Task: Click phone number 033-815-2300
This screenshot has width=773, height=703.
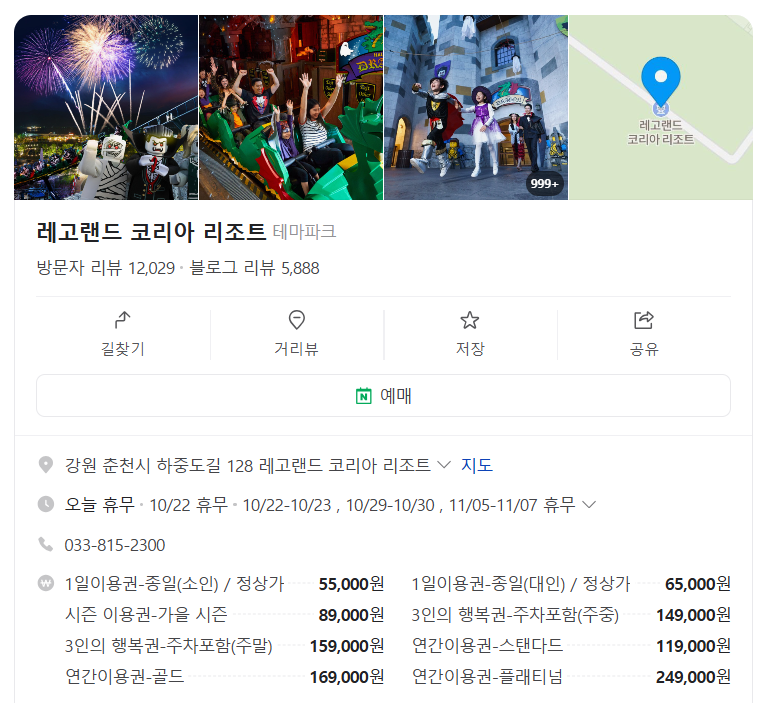Action: 115,545
